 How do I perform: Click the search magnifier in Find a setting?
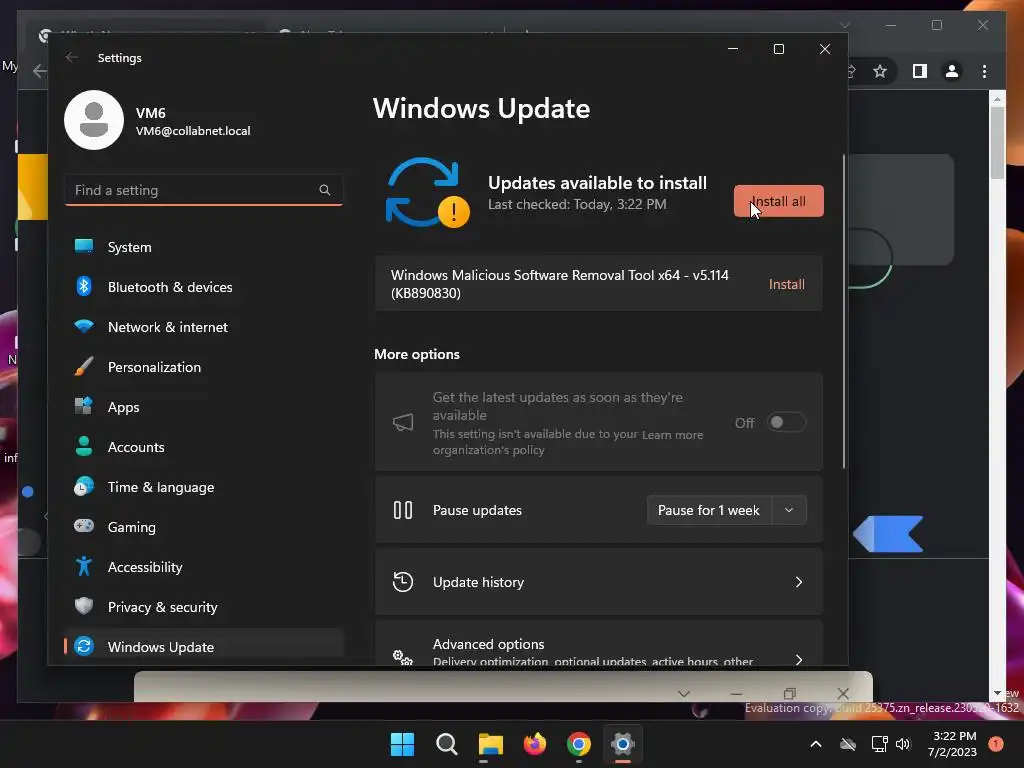coord(325,190)
